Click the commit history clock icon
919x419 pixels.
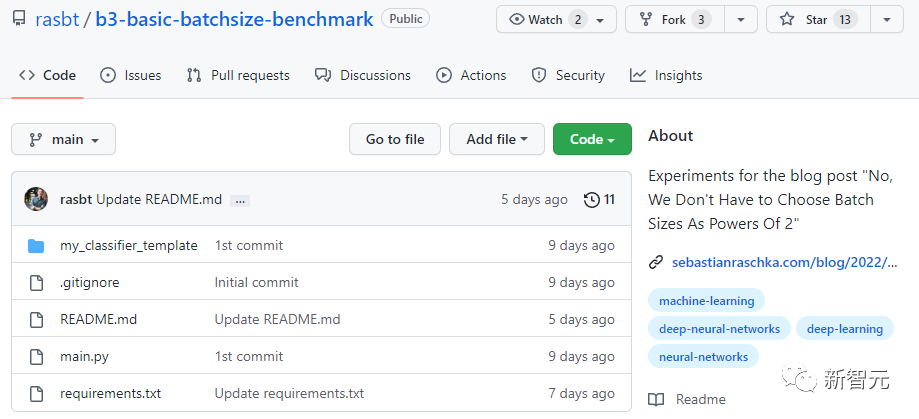point(592,199)
